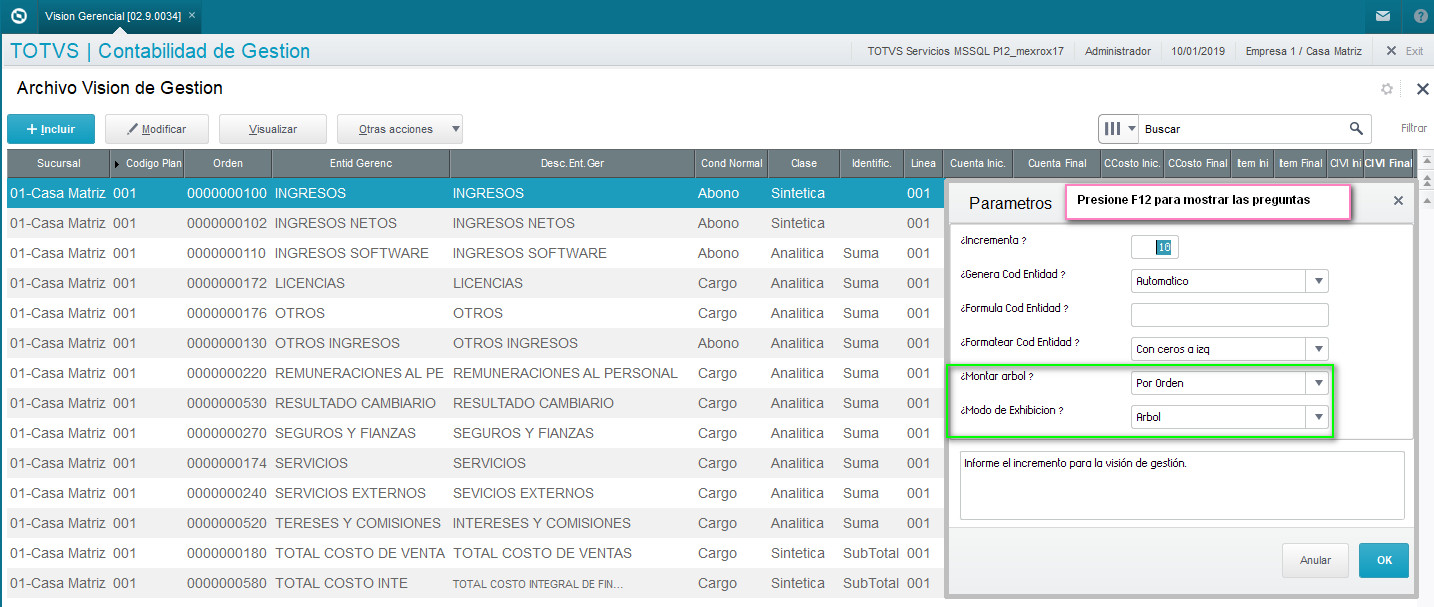Select the INGRESOS SOFTWARE row
The height and width of the screenshot is (607, 1434).
point(475,253)
